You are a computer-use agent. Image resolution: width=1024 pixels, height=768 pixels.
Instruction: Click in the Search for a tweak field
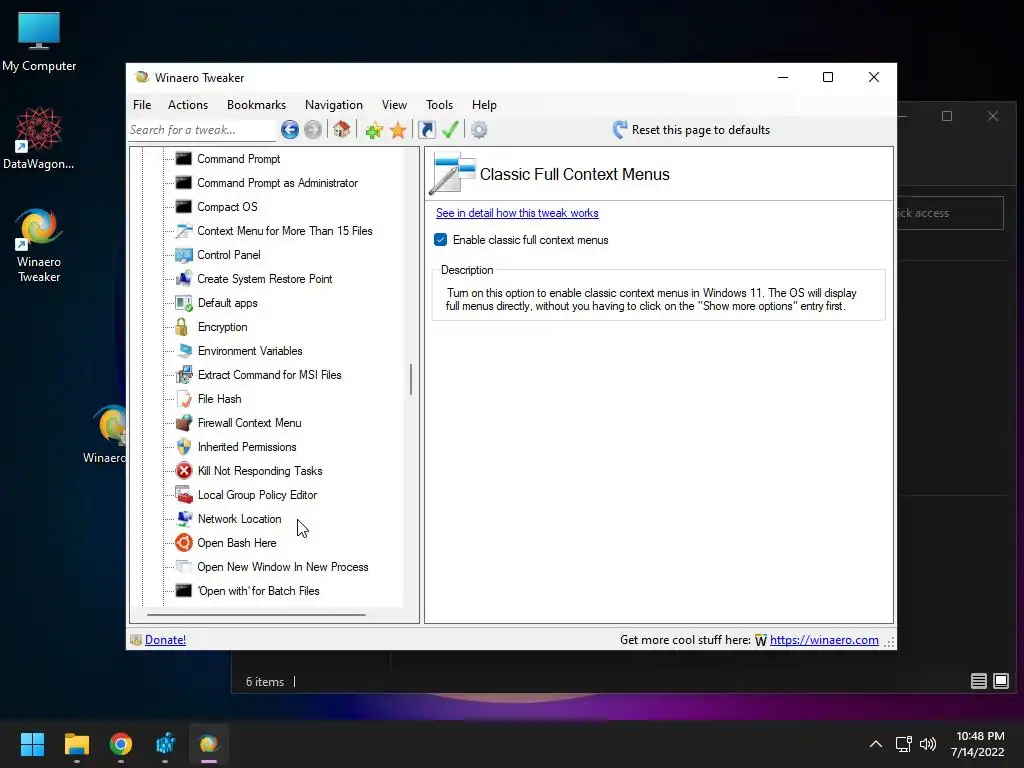(202, 130)
